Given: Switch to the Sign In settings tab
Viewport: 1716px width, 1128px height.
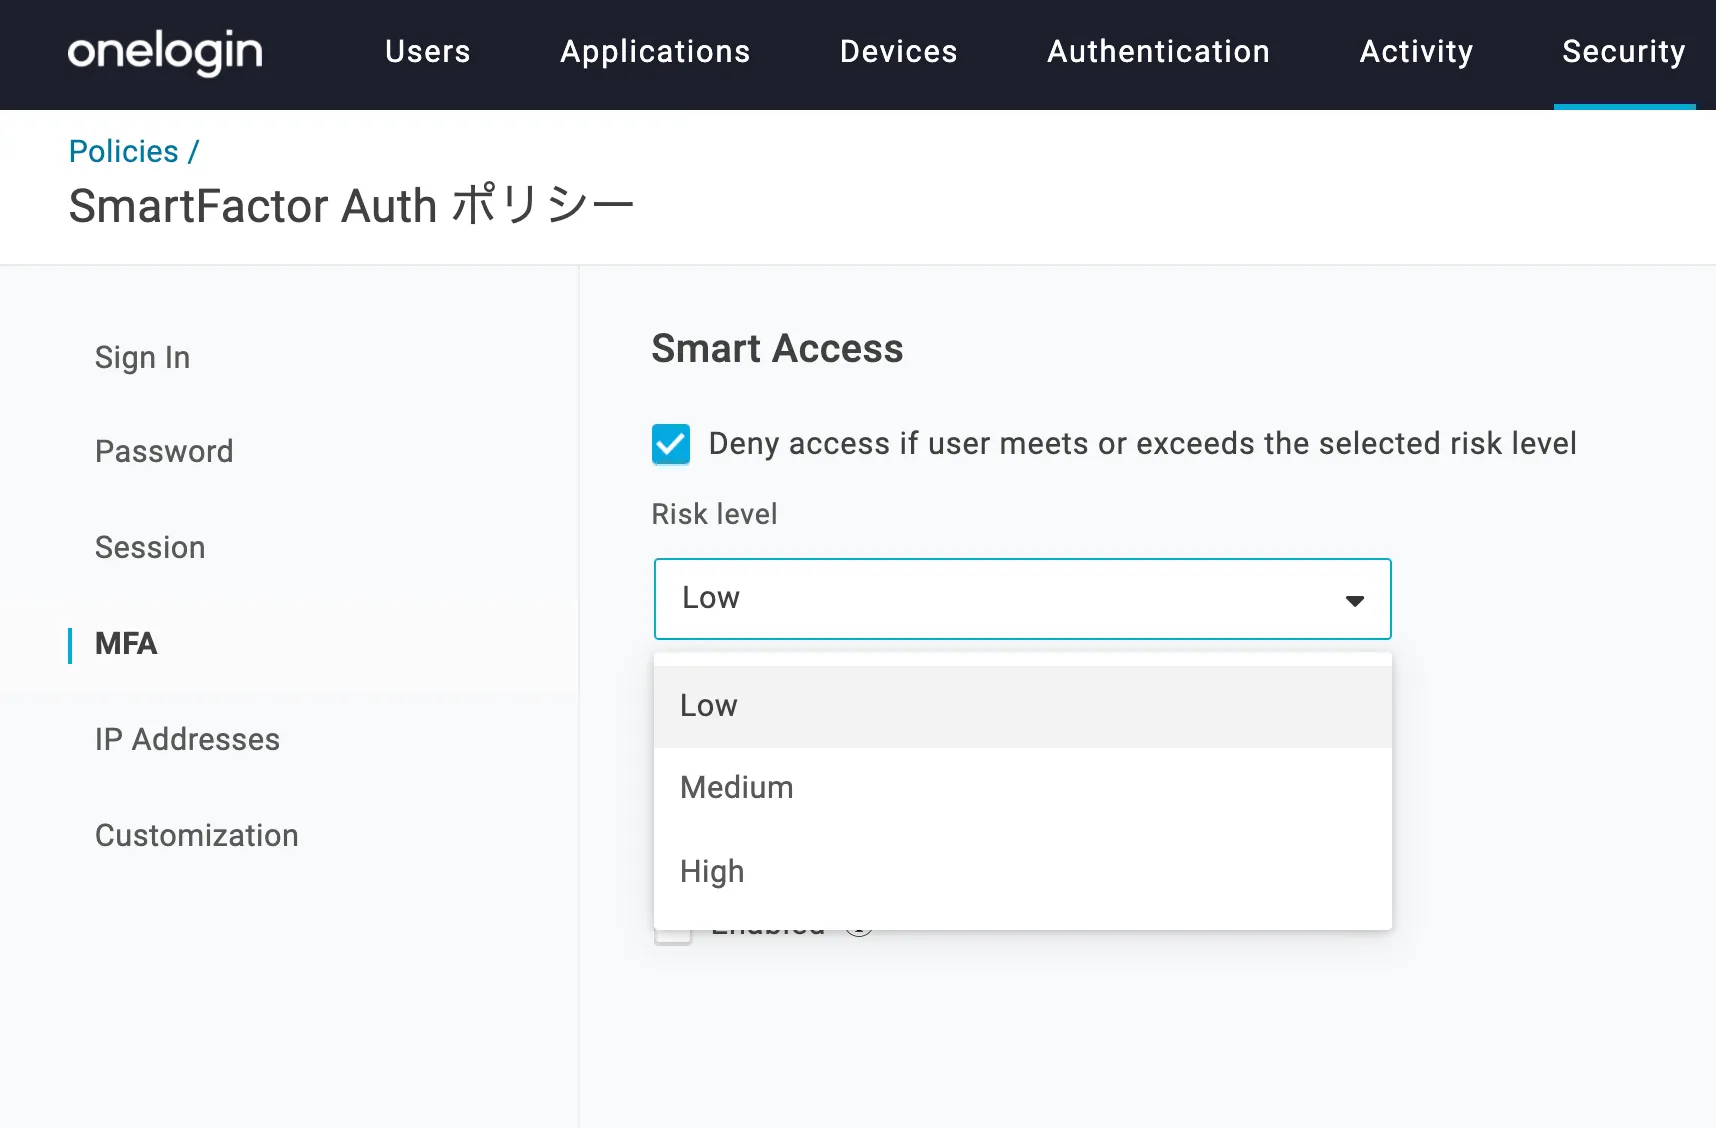Looking at the screenshot, I should [142, 357].
